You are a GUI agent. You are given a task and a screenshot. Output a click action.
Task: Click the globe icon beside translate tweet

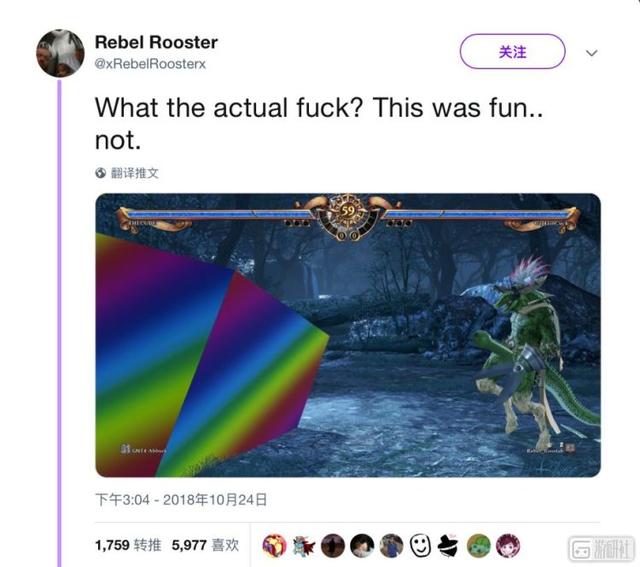100,173
